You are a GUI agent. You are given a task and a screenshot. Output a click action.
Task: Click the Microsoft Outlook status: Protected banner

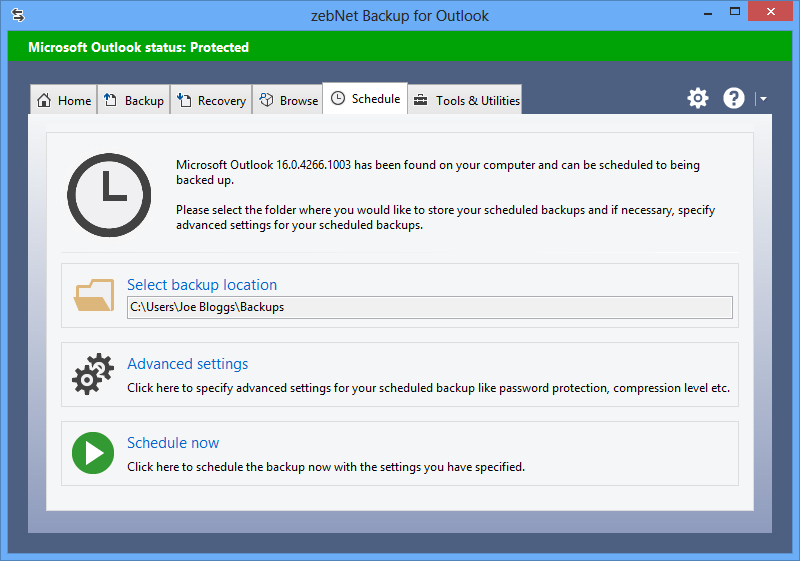pyautogui.click(x=400, y=46)
